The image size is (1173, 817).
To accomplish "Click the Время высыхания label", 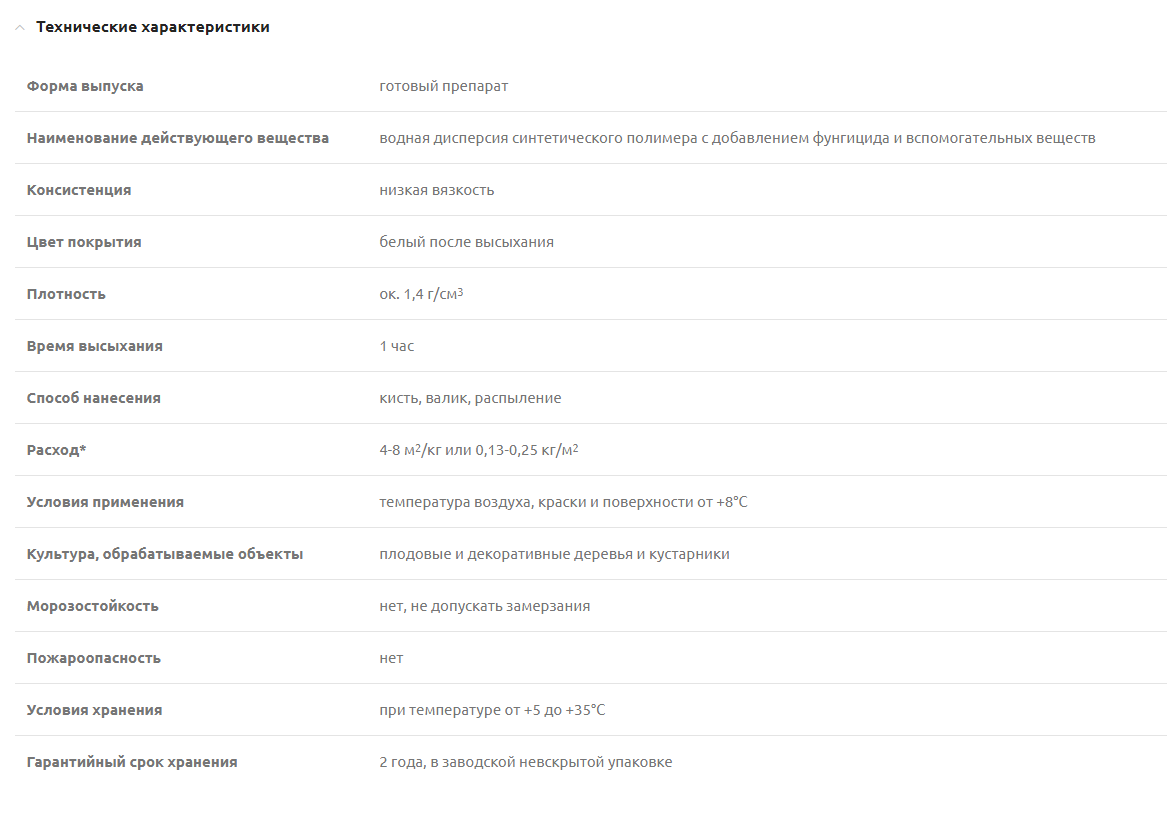I will (95, 346).
